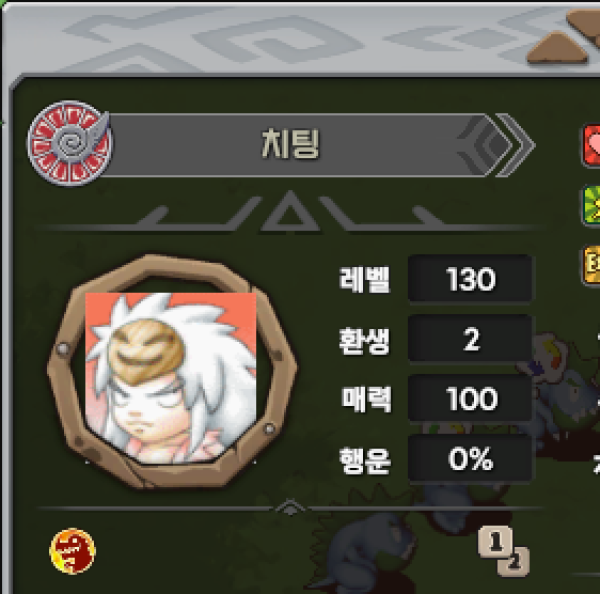
Task: Click the red heart icon at right edge
Action: [x=591, y=145]
